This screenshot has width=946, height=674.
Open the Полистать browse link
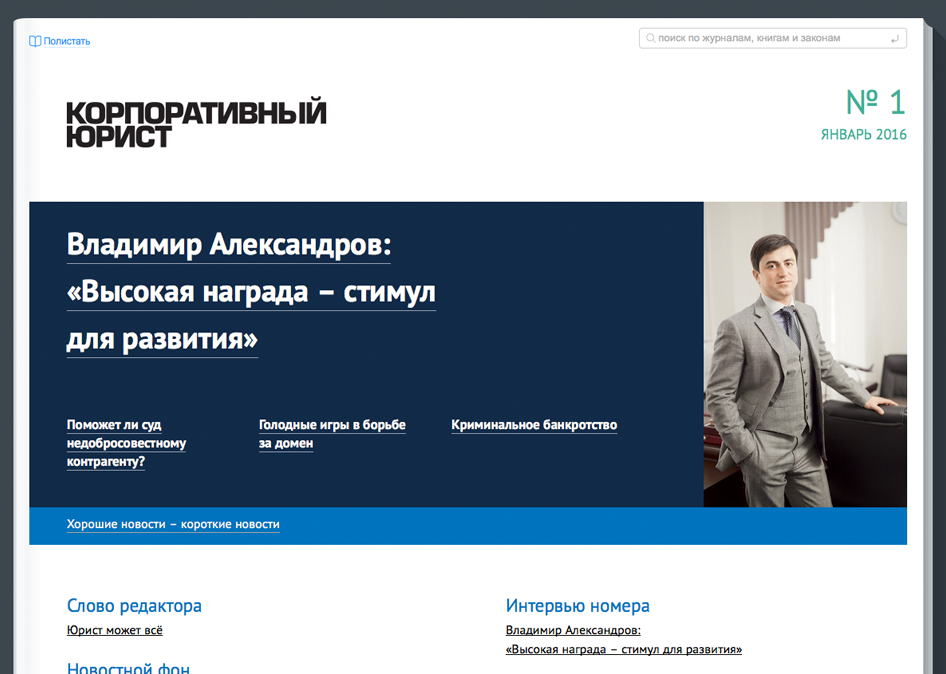67,41
